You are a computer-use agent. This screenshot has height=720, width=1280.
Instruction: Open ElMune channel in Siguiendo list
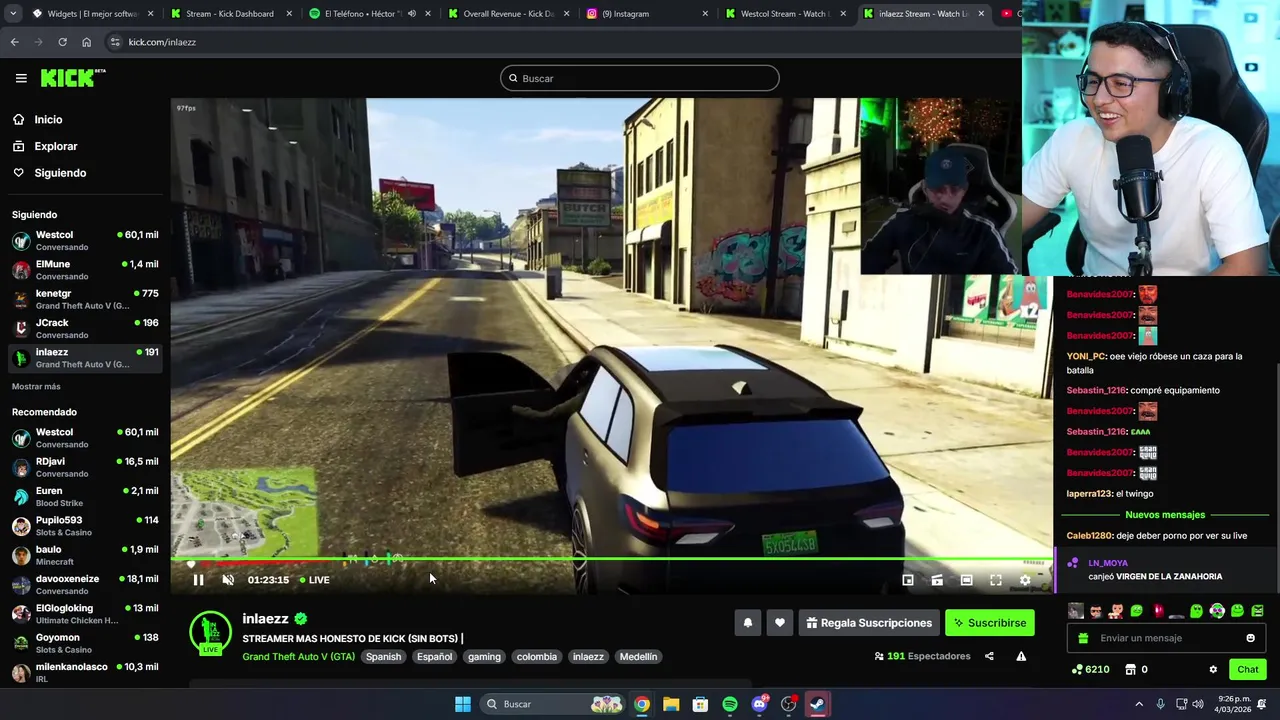(85, 270)
